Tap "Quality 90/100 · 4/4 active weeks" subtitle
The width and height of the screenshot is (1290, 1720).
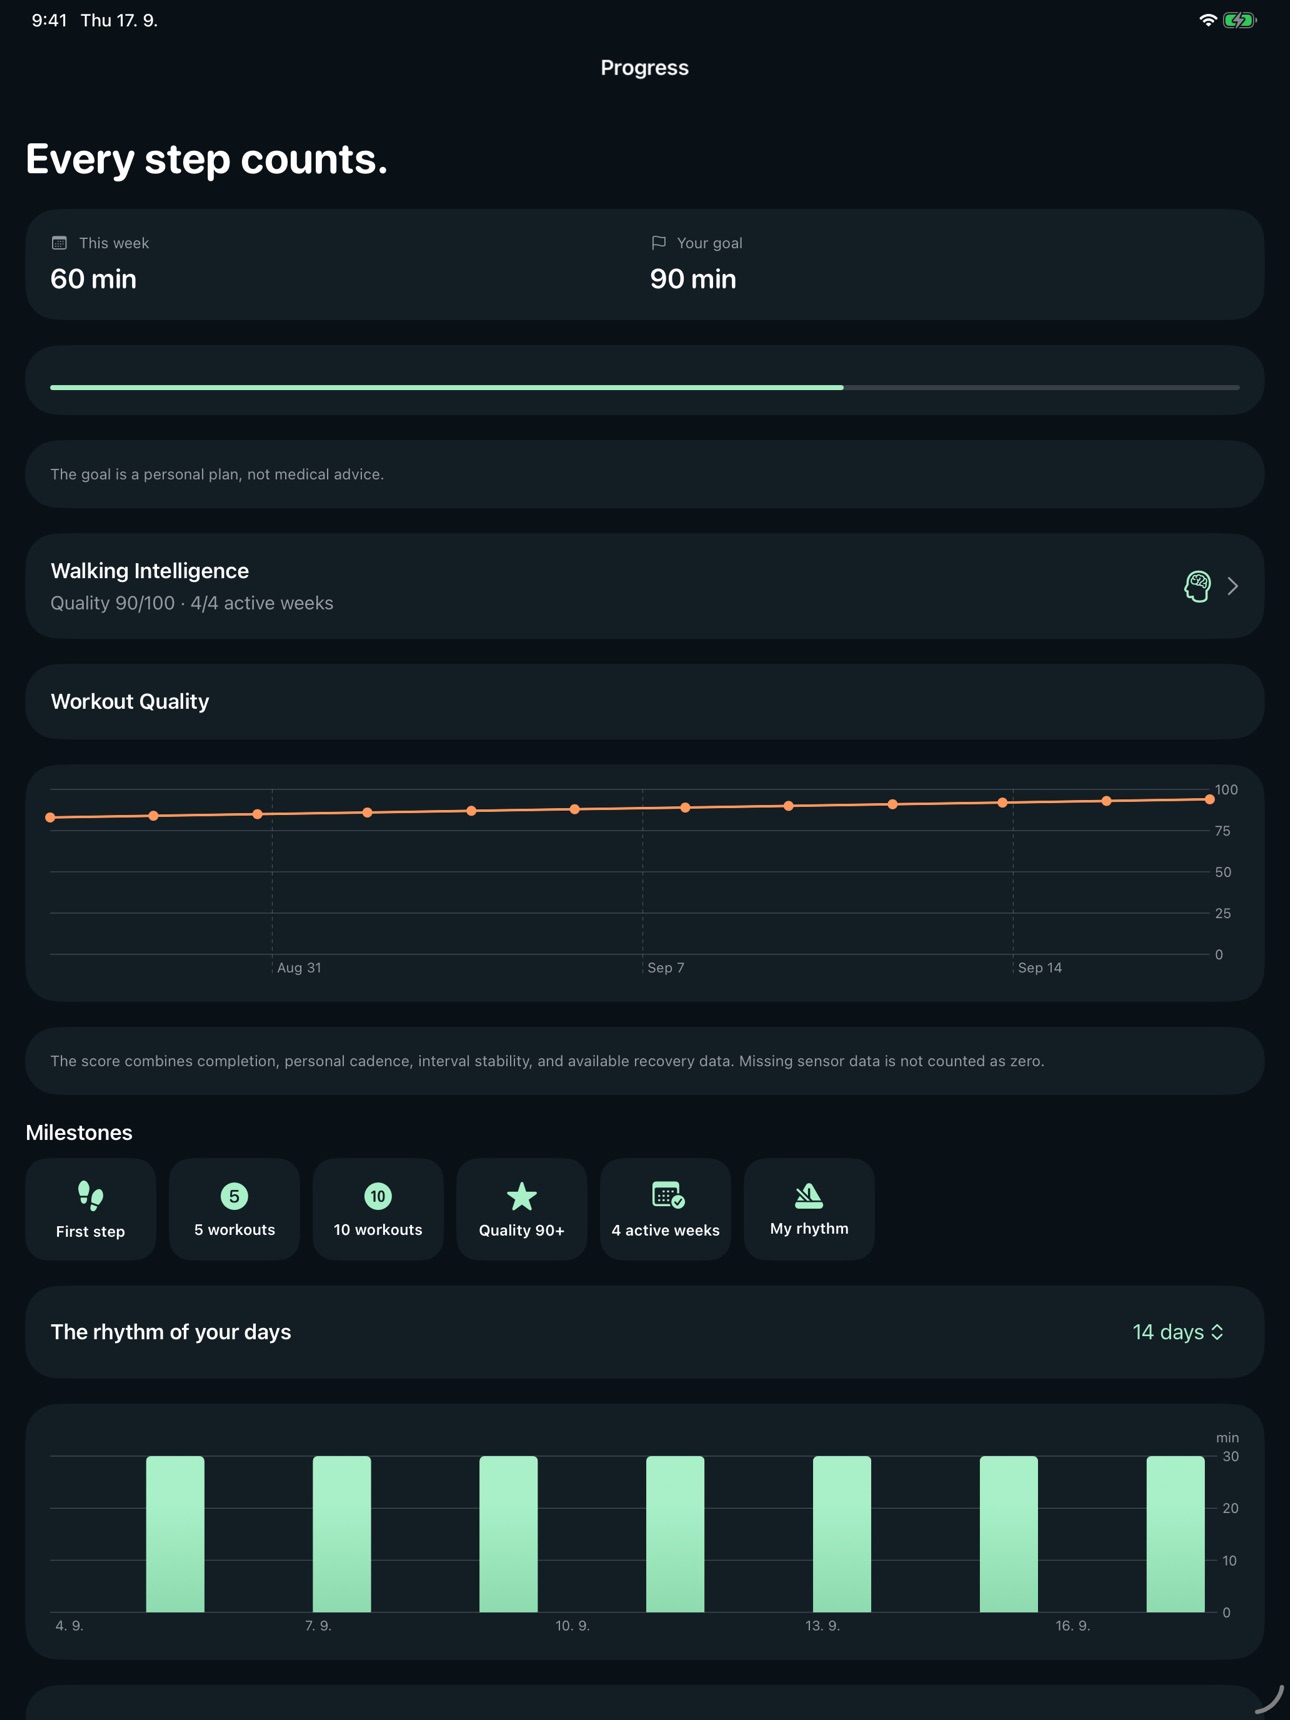192,603
